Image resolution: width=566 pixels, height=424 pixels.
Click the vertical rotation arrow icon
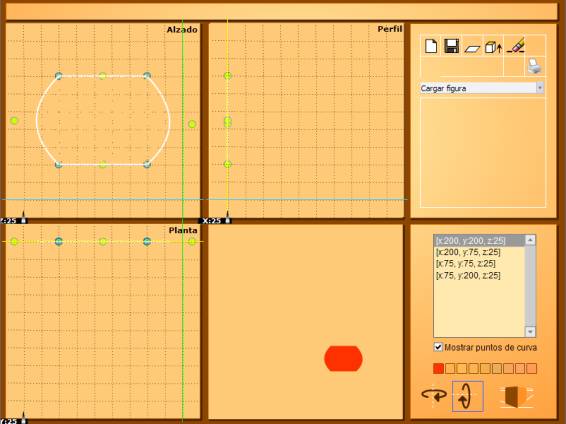click(x=467, y=396)
